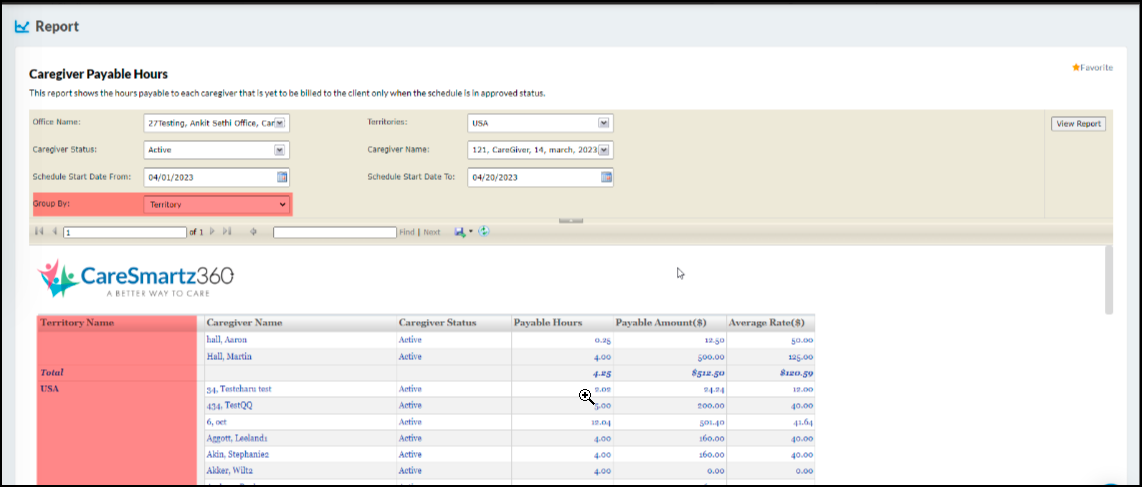Expand the Territories dropdown showing USA
Image resolution: width=1142 pixels, height=487 pixels.
[604, 123]
